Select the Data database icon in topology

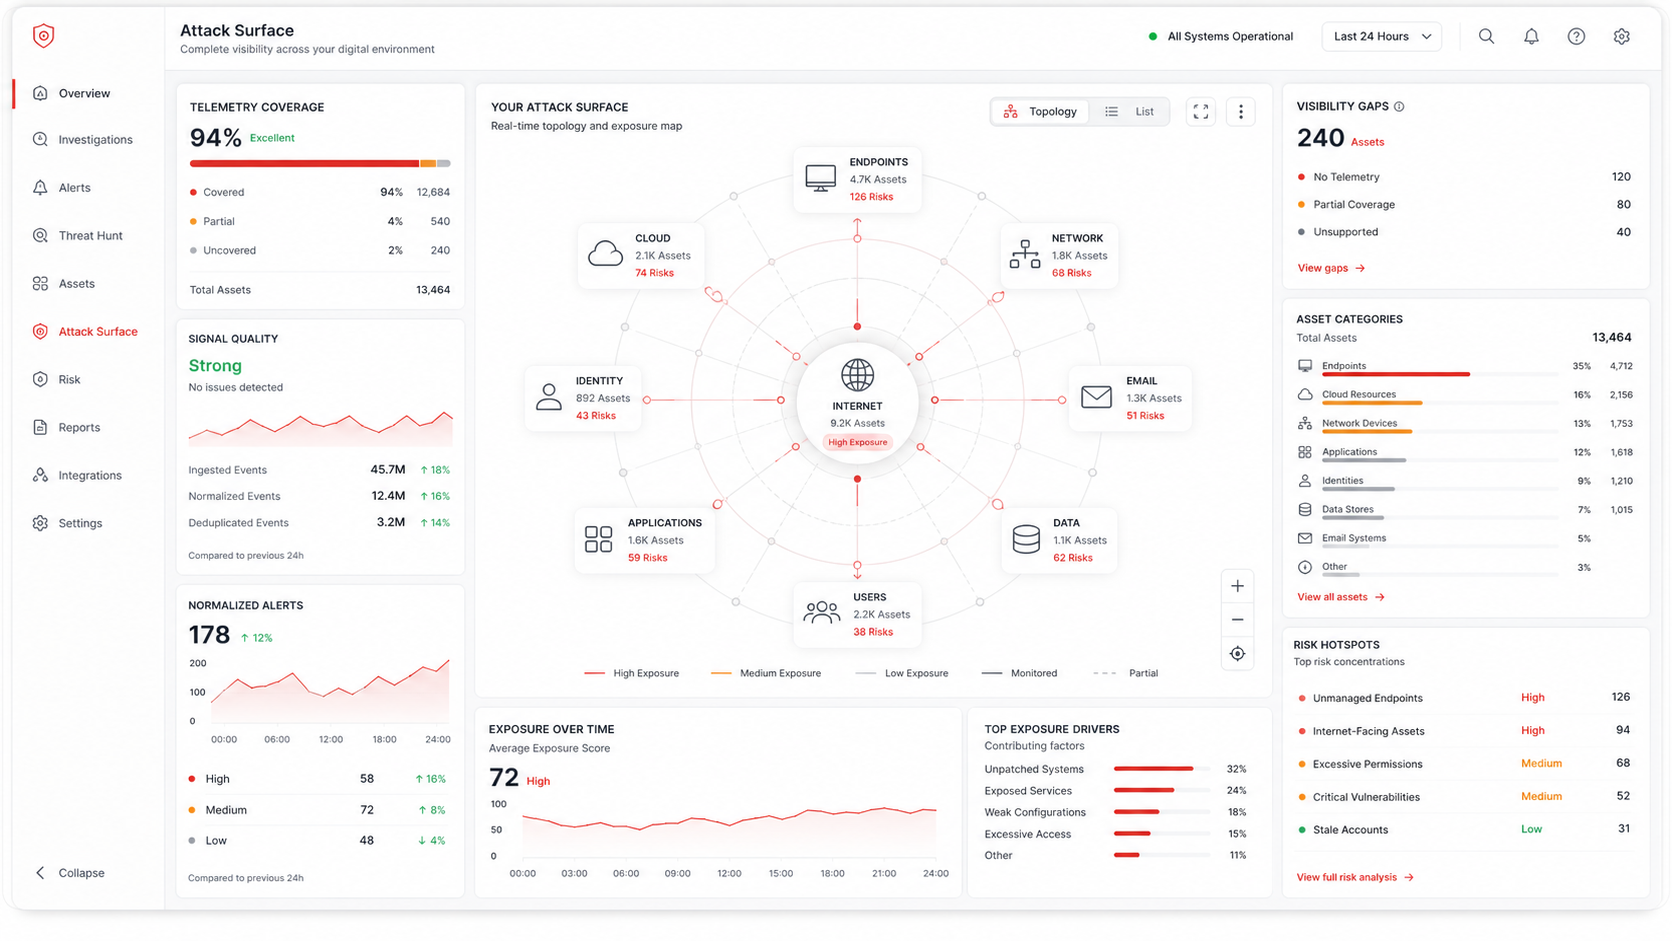pos(1026,539)
